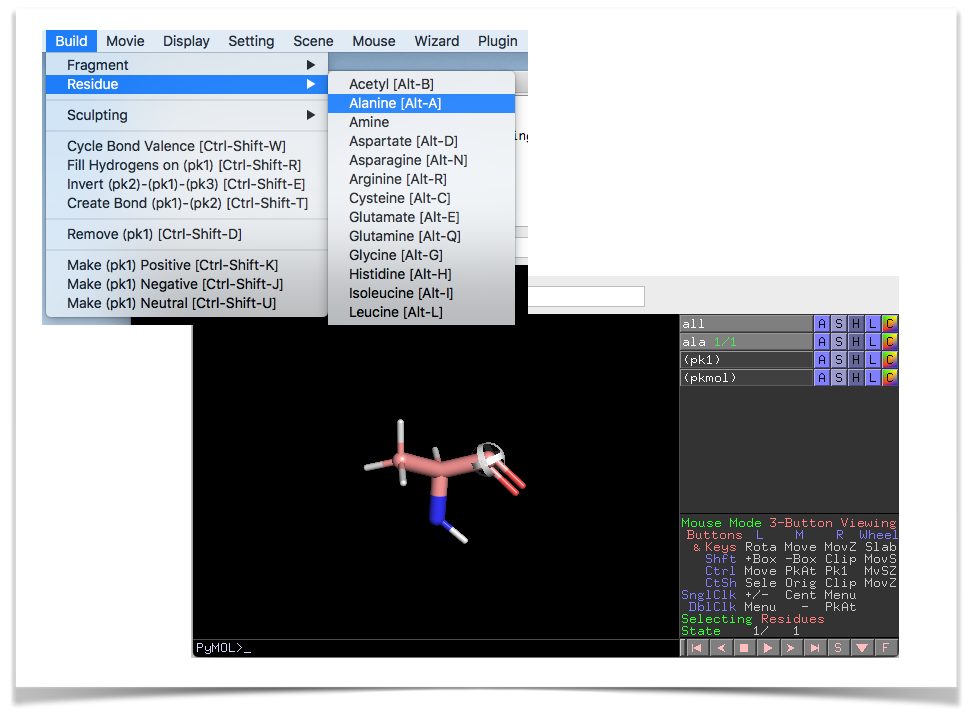Select Amine residue

click(422, 122)
